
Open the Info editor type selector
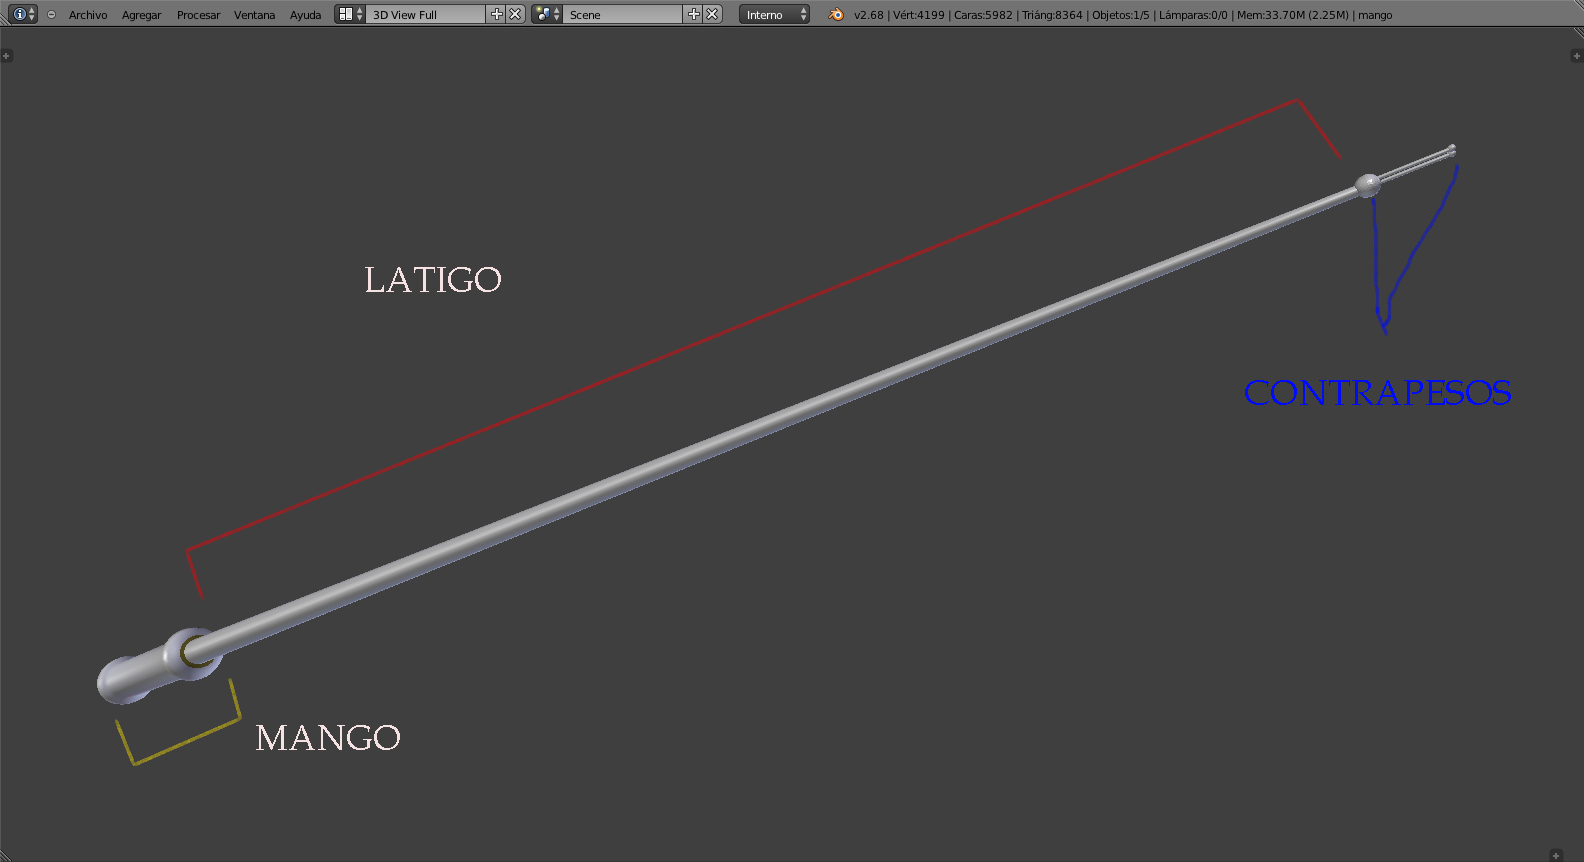tap(22, 14)
